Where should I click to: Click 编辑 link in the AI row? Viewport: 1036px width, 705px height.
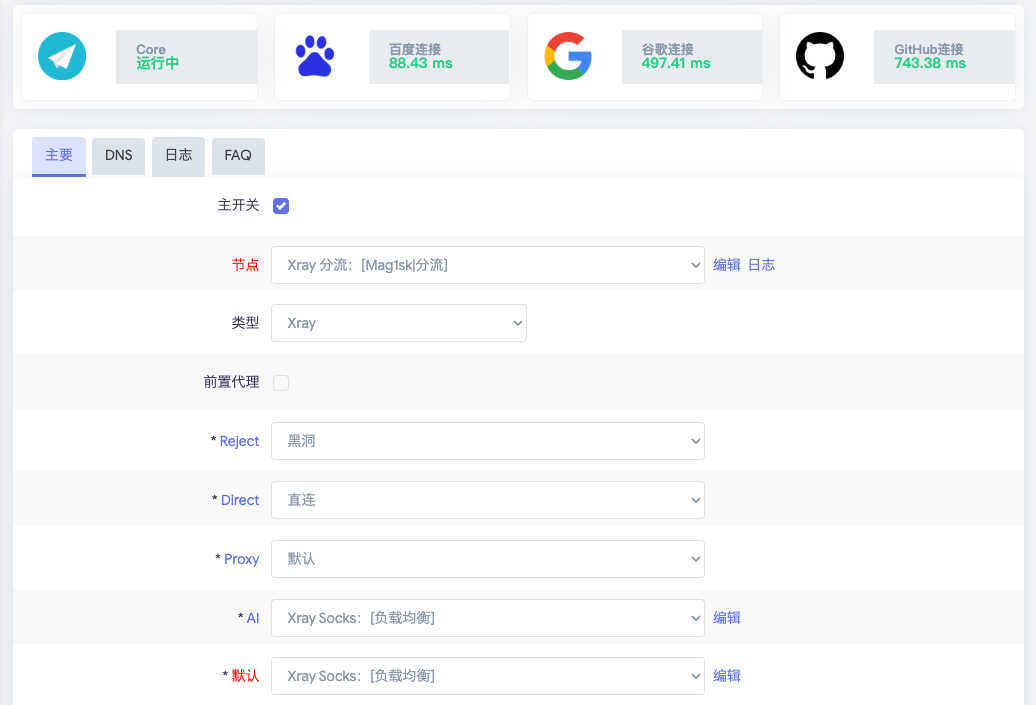coord(727,618)
